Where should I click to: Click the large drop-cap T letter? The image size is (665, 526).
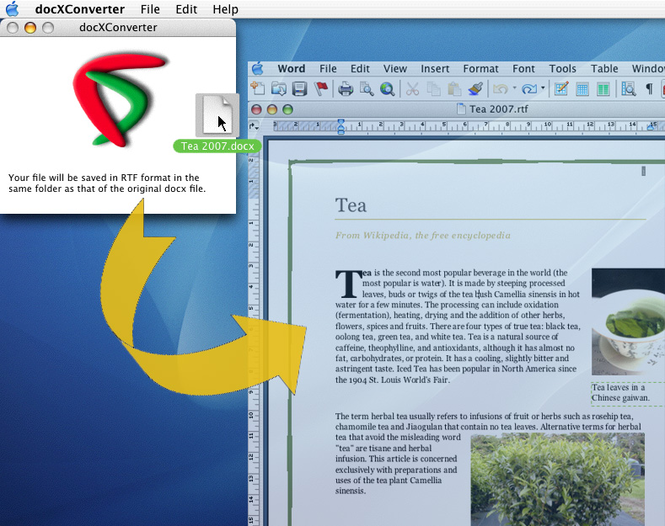[349, 283]
